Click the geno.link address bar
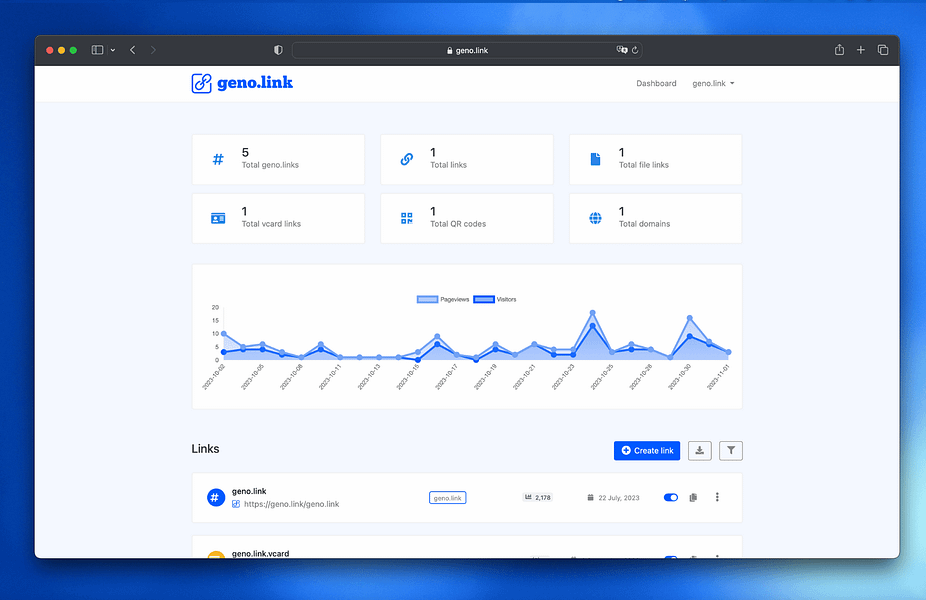 point(467,50)
